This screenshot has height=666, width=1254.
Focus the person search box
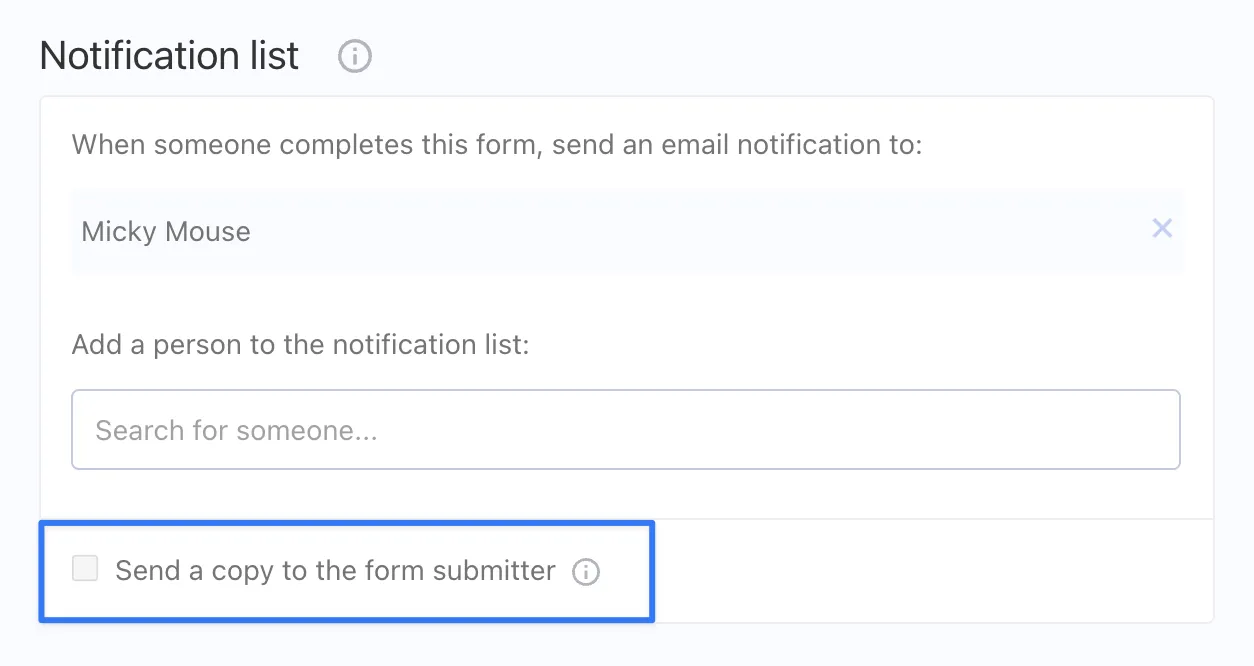pos(625,430)
